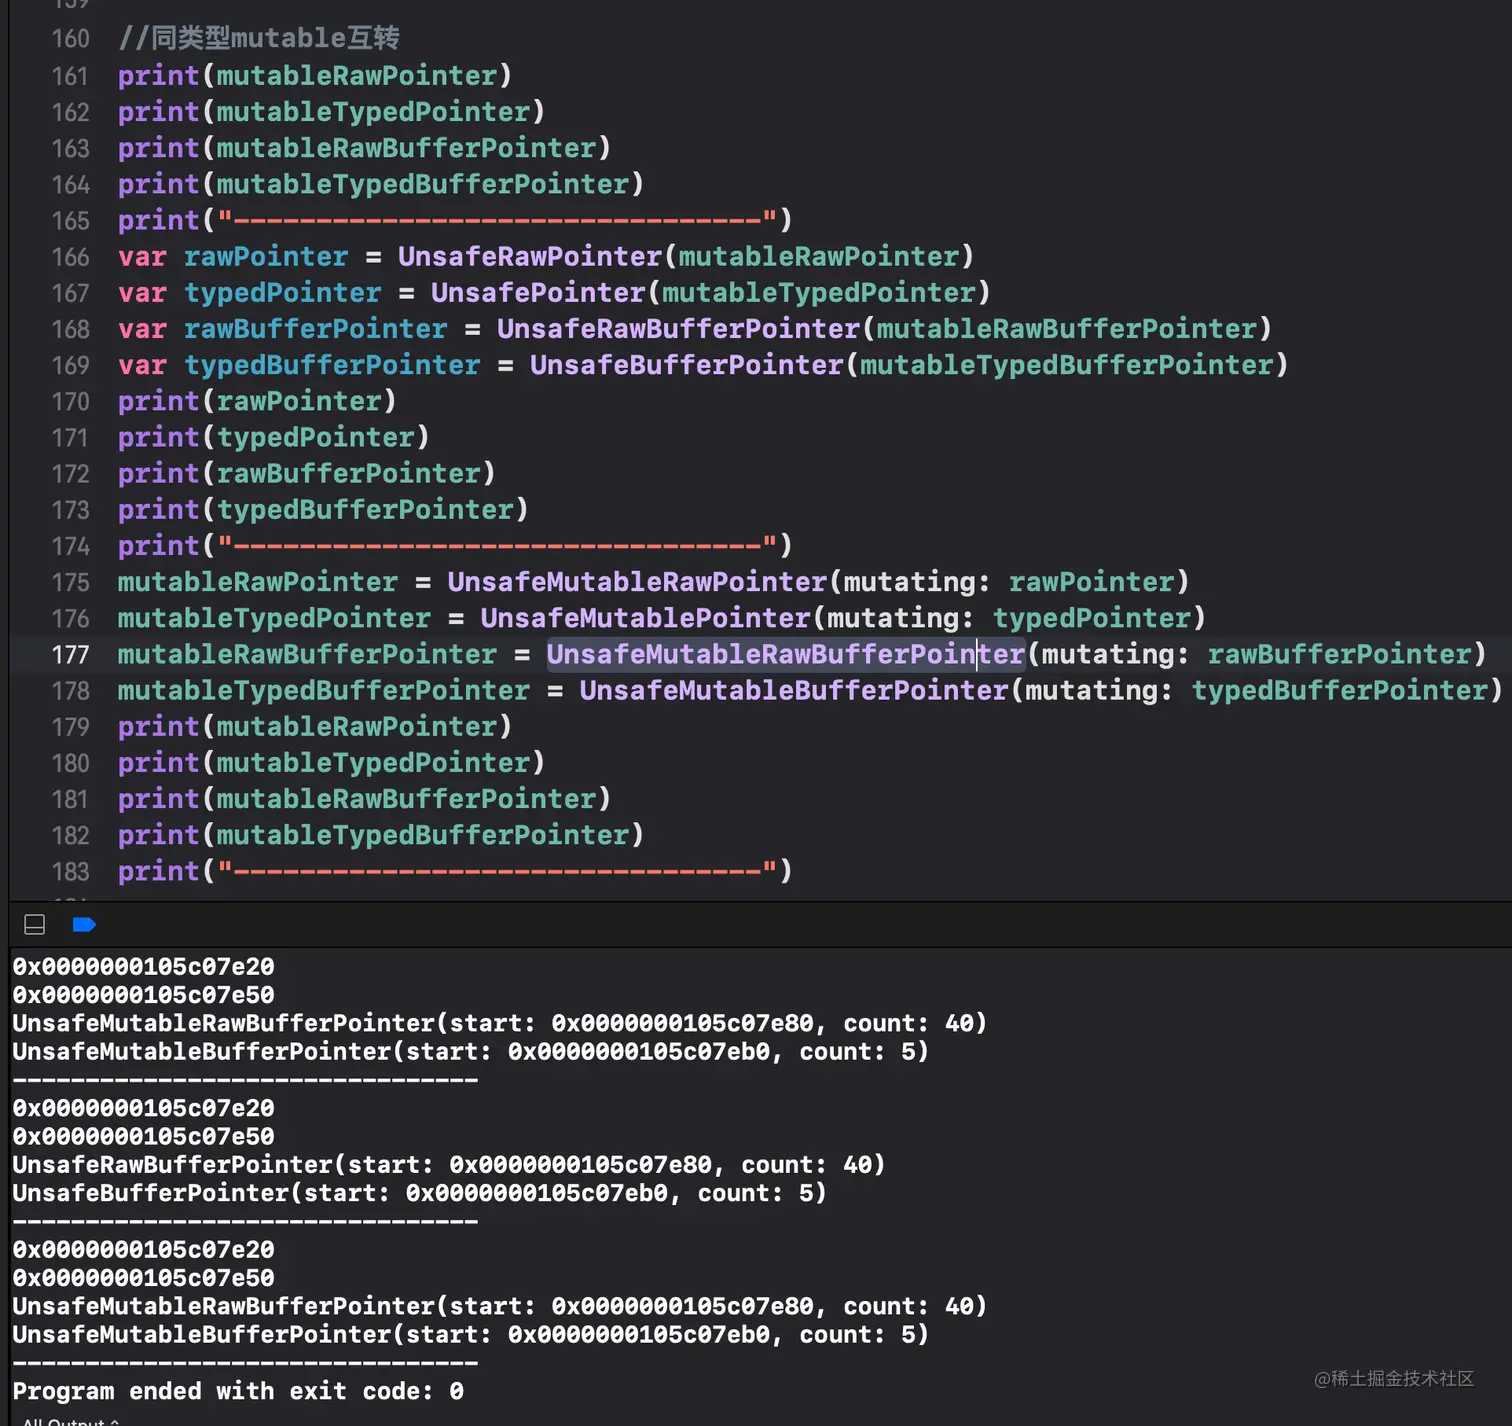Viewport: 1512px width, 1426px height.
Task: Click first console line 0x0000000105c07e20
Action: 143,967
